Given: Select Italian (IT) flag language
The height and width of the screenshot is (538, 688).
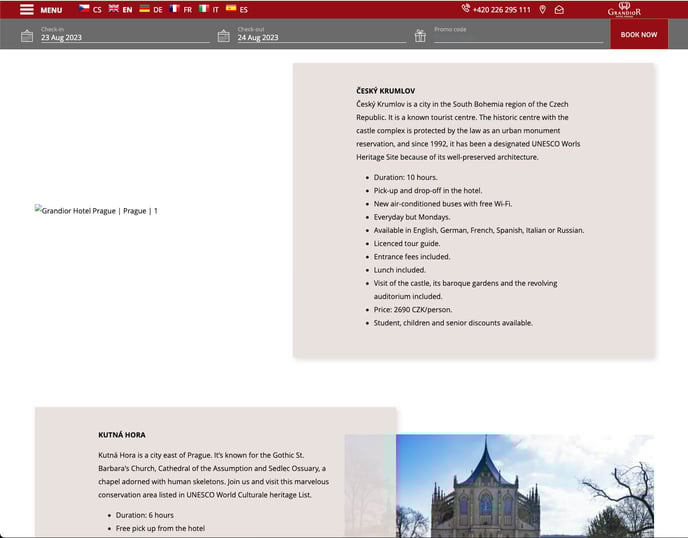Looking at the screenshot, I should [x=204, y=9].
